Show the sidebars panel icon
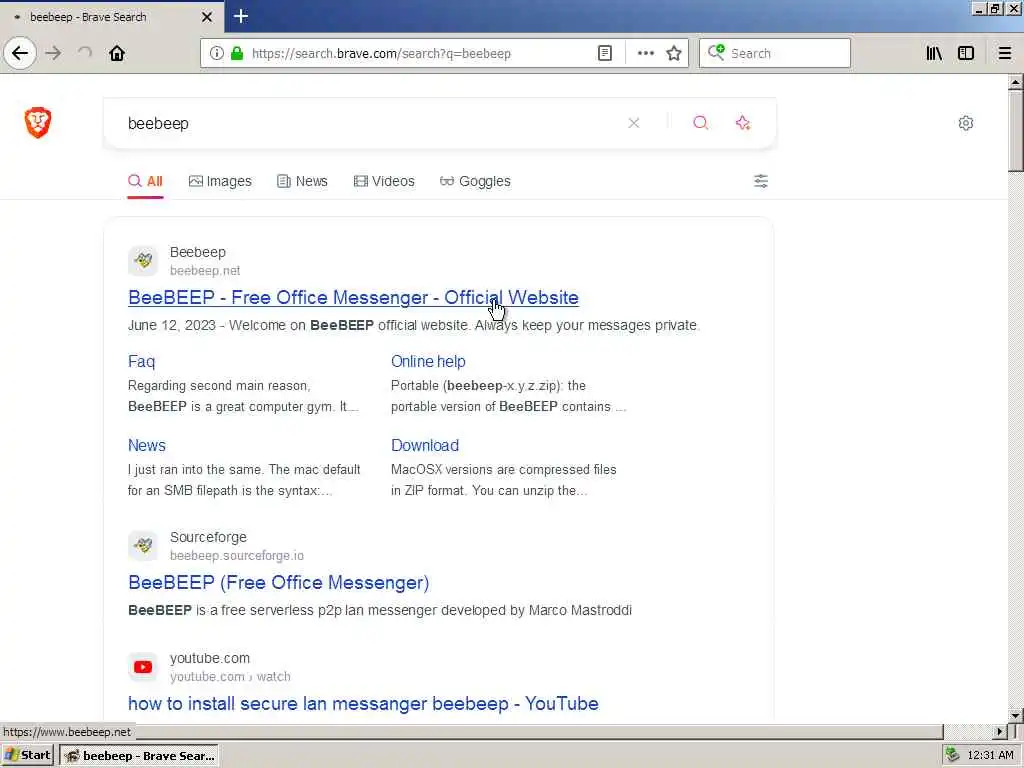This screenshot has height=768, width=1024. tap(966, 53)
